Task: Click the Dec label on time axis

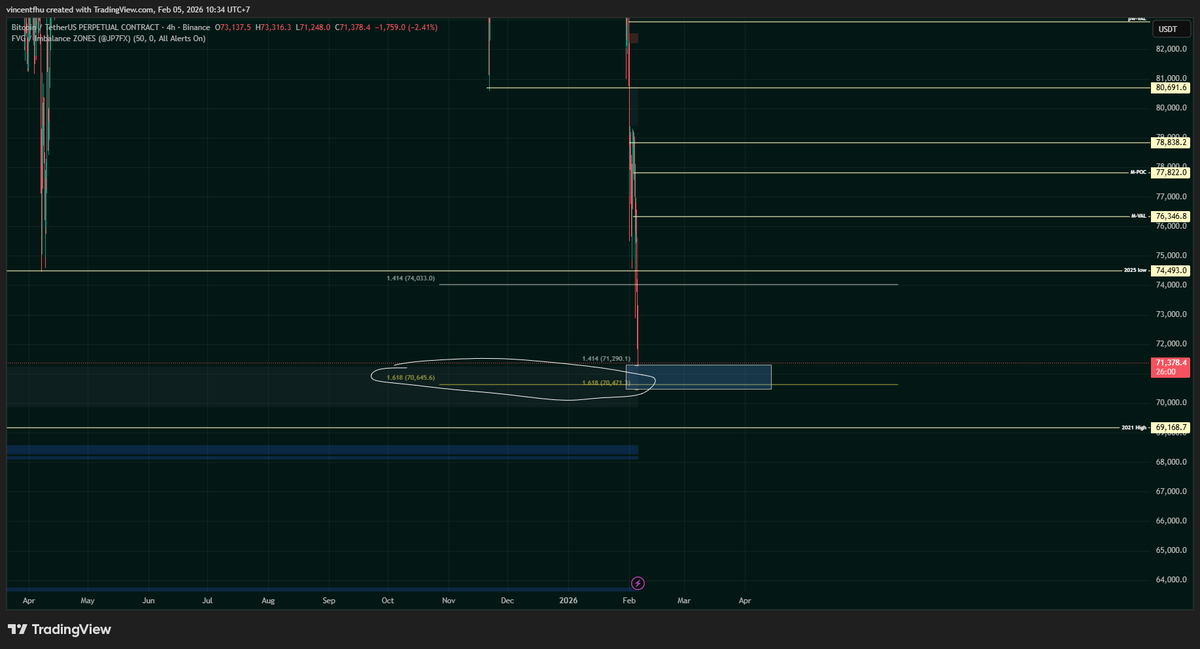Action: pos(507,601)
